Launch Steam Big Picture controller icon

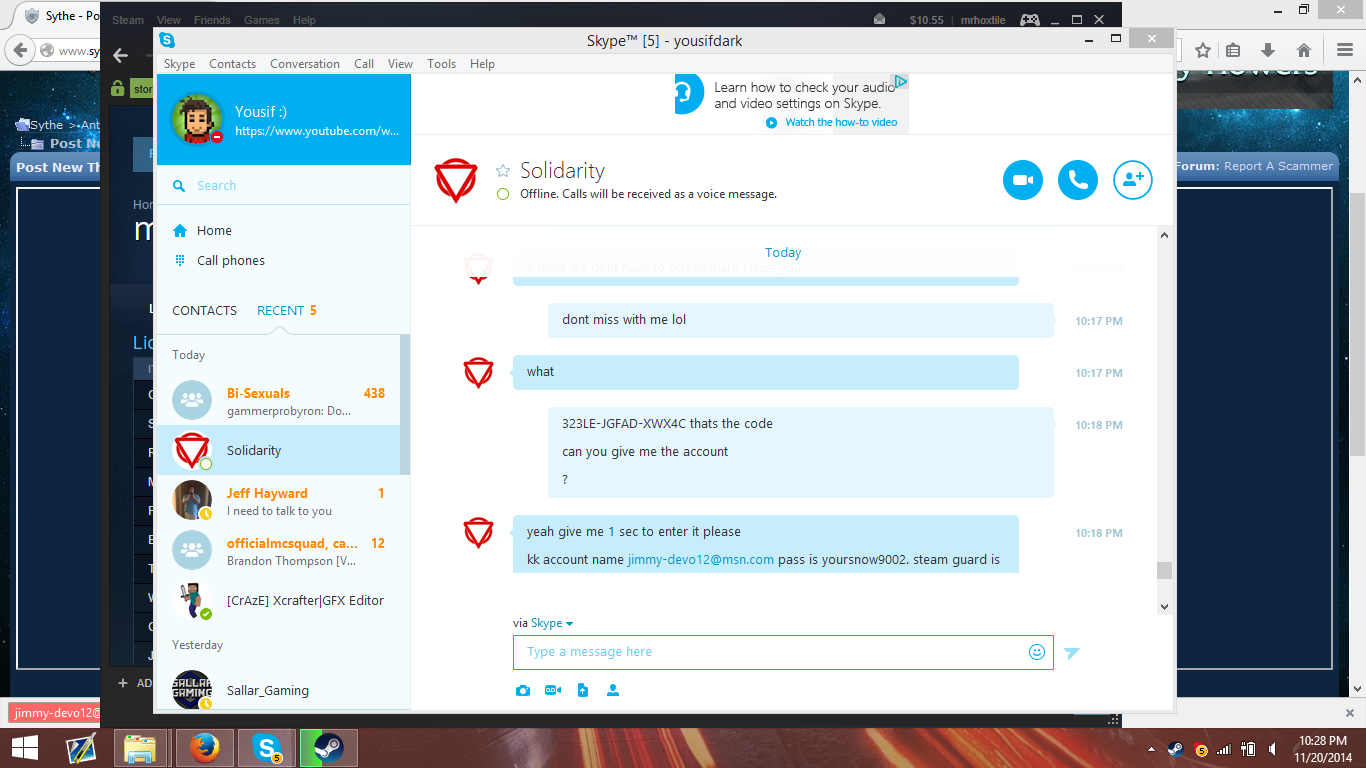pos(1029,19)
